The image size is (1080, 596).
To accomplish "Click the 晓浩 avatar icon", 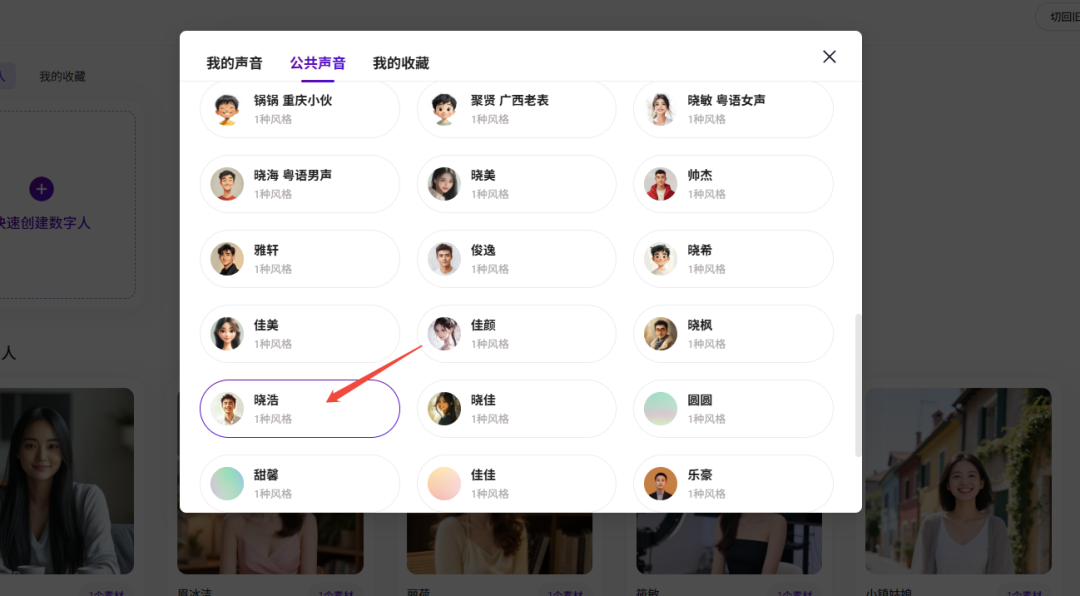I will coord(227,409).
